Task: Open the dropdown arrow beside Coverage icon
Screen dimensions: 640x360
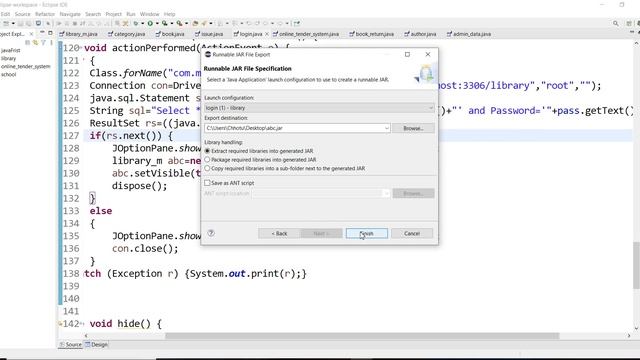Action: pyautogui.click(x=171, y=23)
